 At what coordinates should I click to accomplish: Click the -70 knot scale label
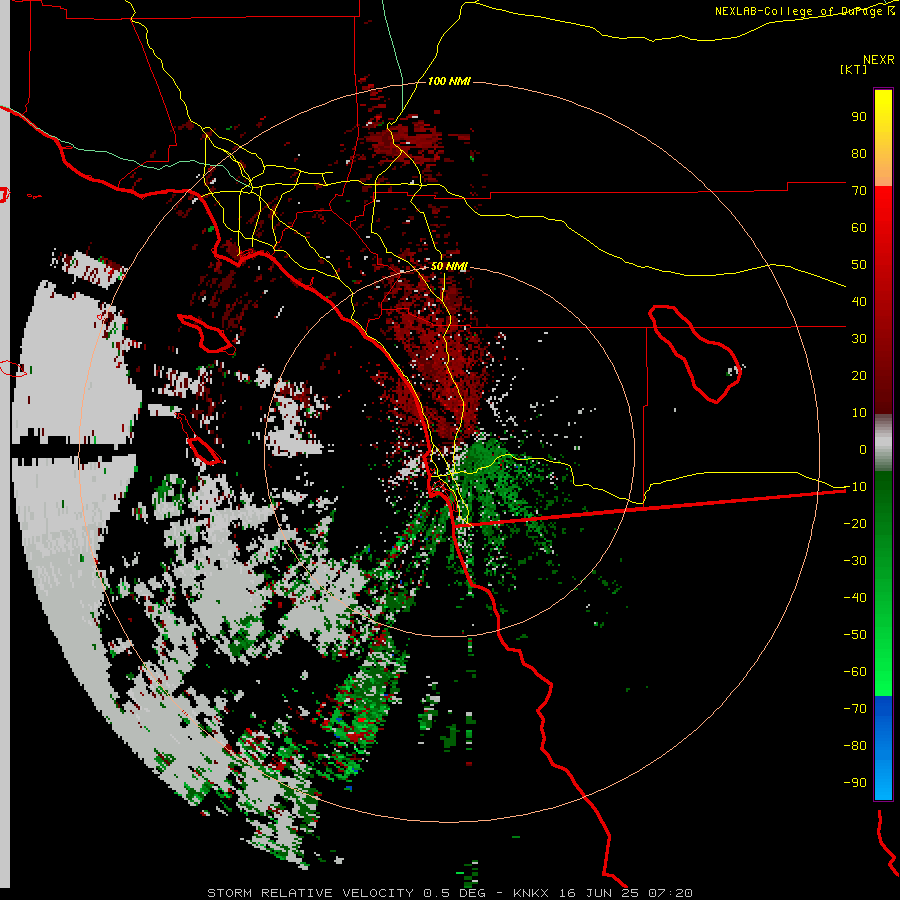pos(855,709)
